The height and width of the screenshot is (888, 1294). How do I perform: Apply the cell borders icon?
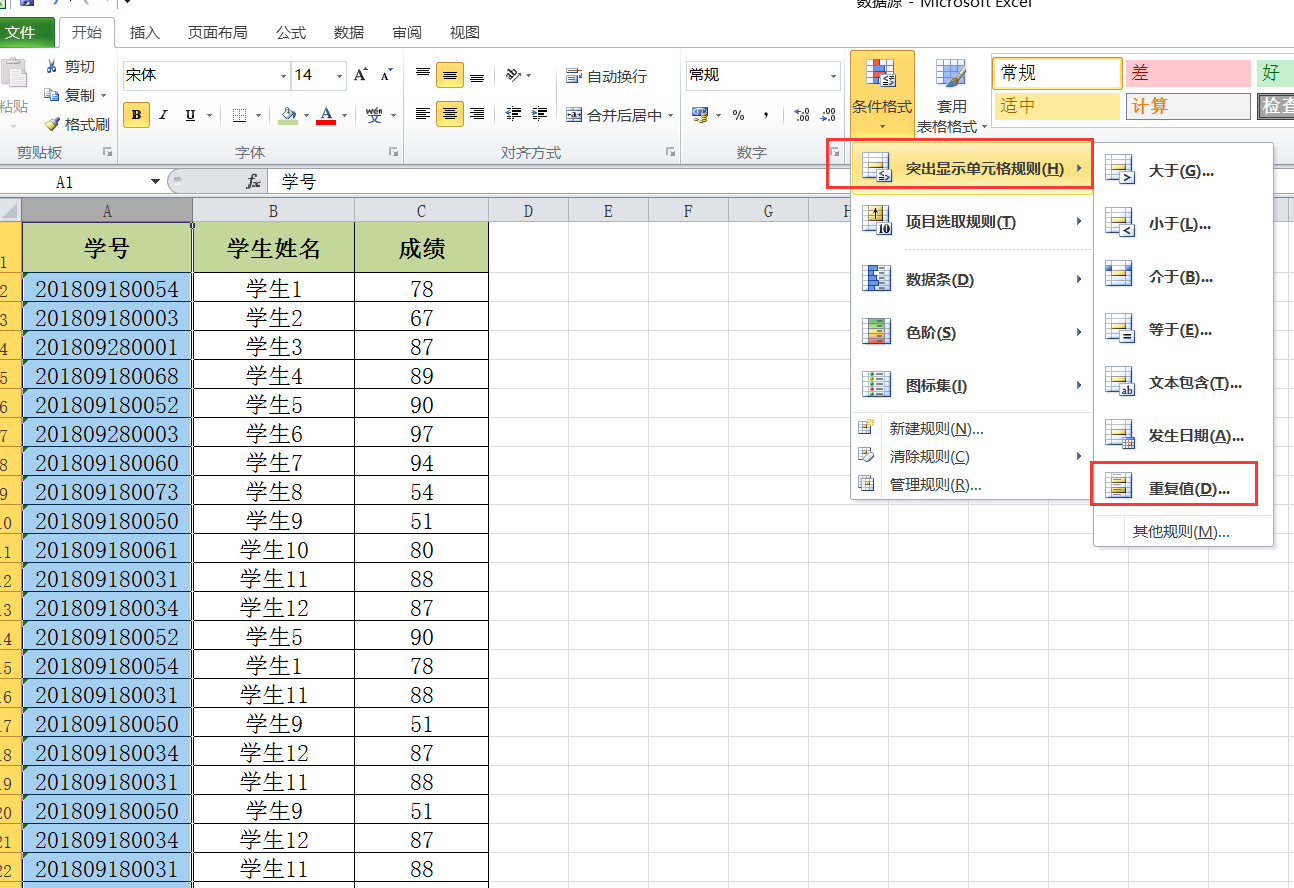coord(239,115)
